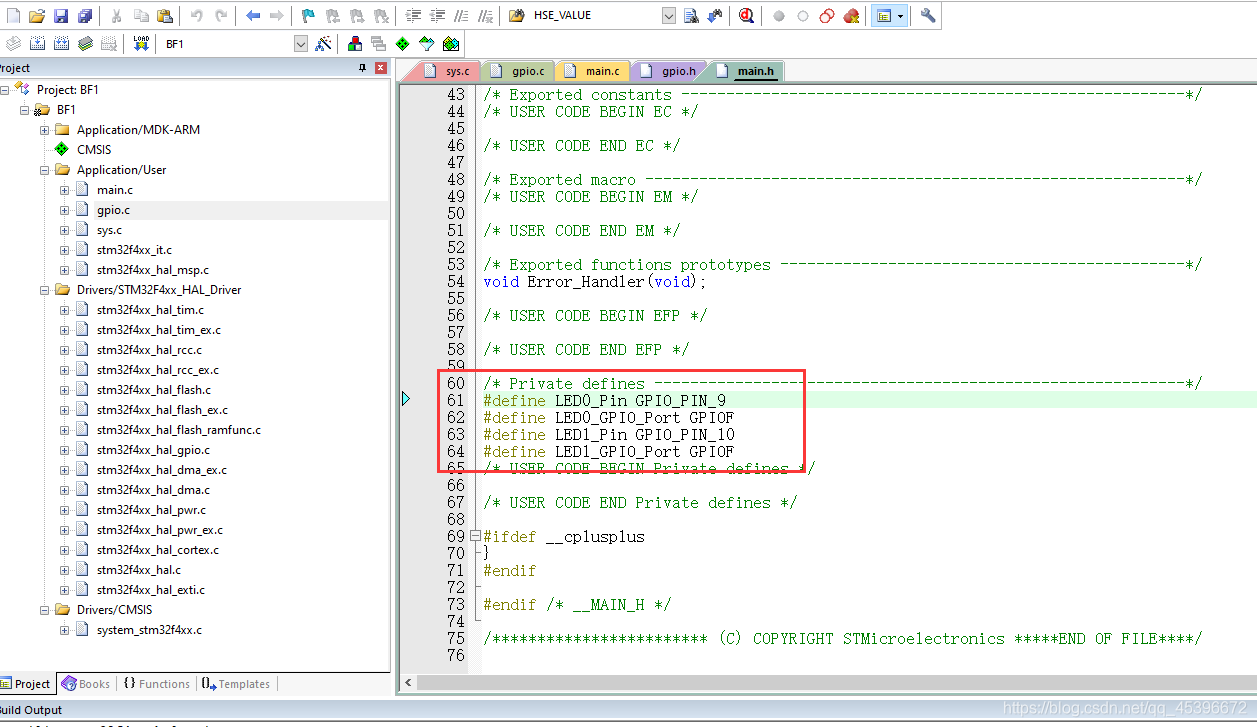The image size is (1257, 727).
Task: Save the current file via floppy icon
Action: (61, 16)
